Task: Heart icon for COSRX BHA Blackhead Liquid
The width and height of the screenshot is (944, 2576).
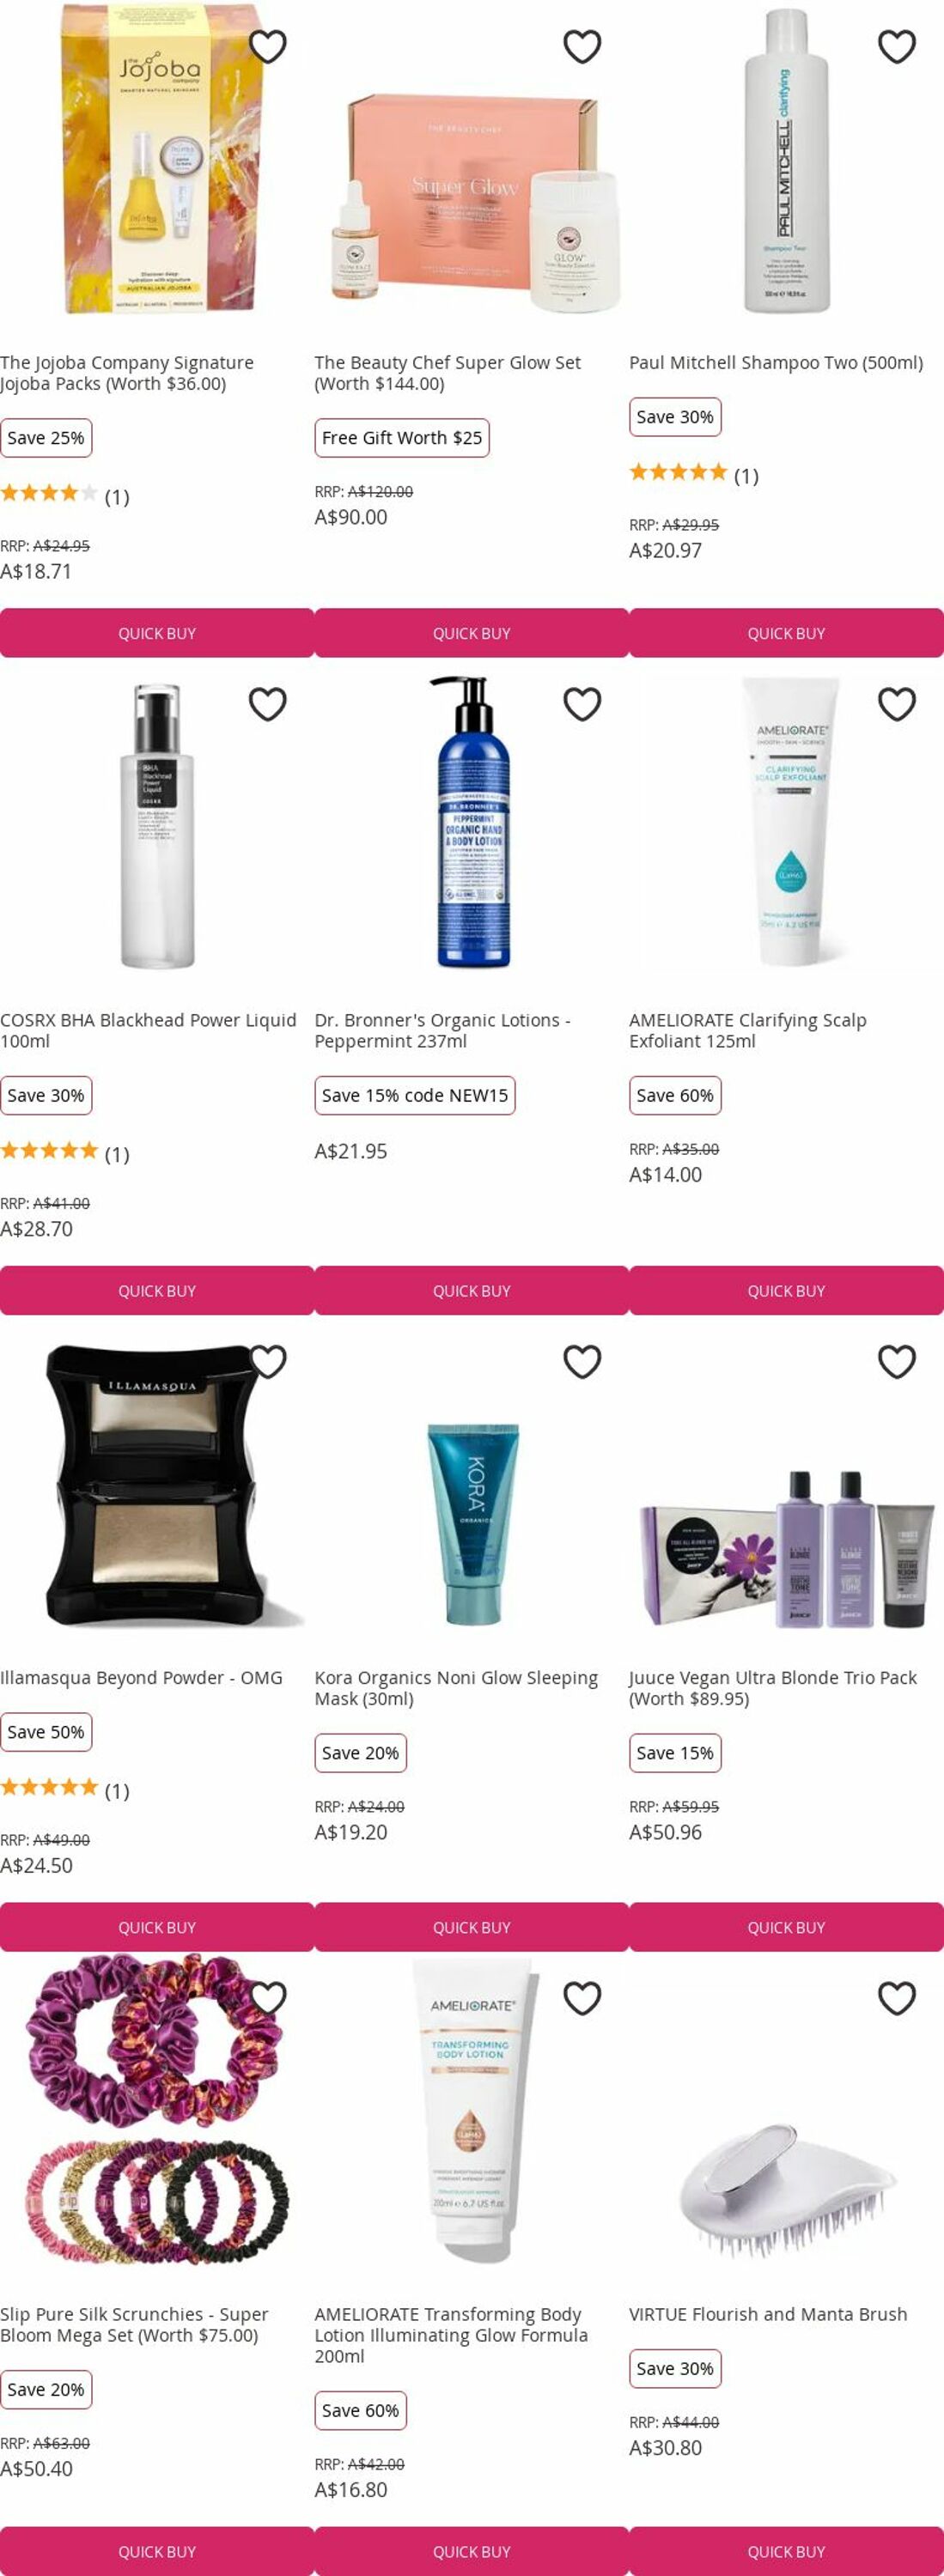Action: pos(267,704)
